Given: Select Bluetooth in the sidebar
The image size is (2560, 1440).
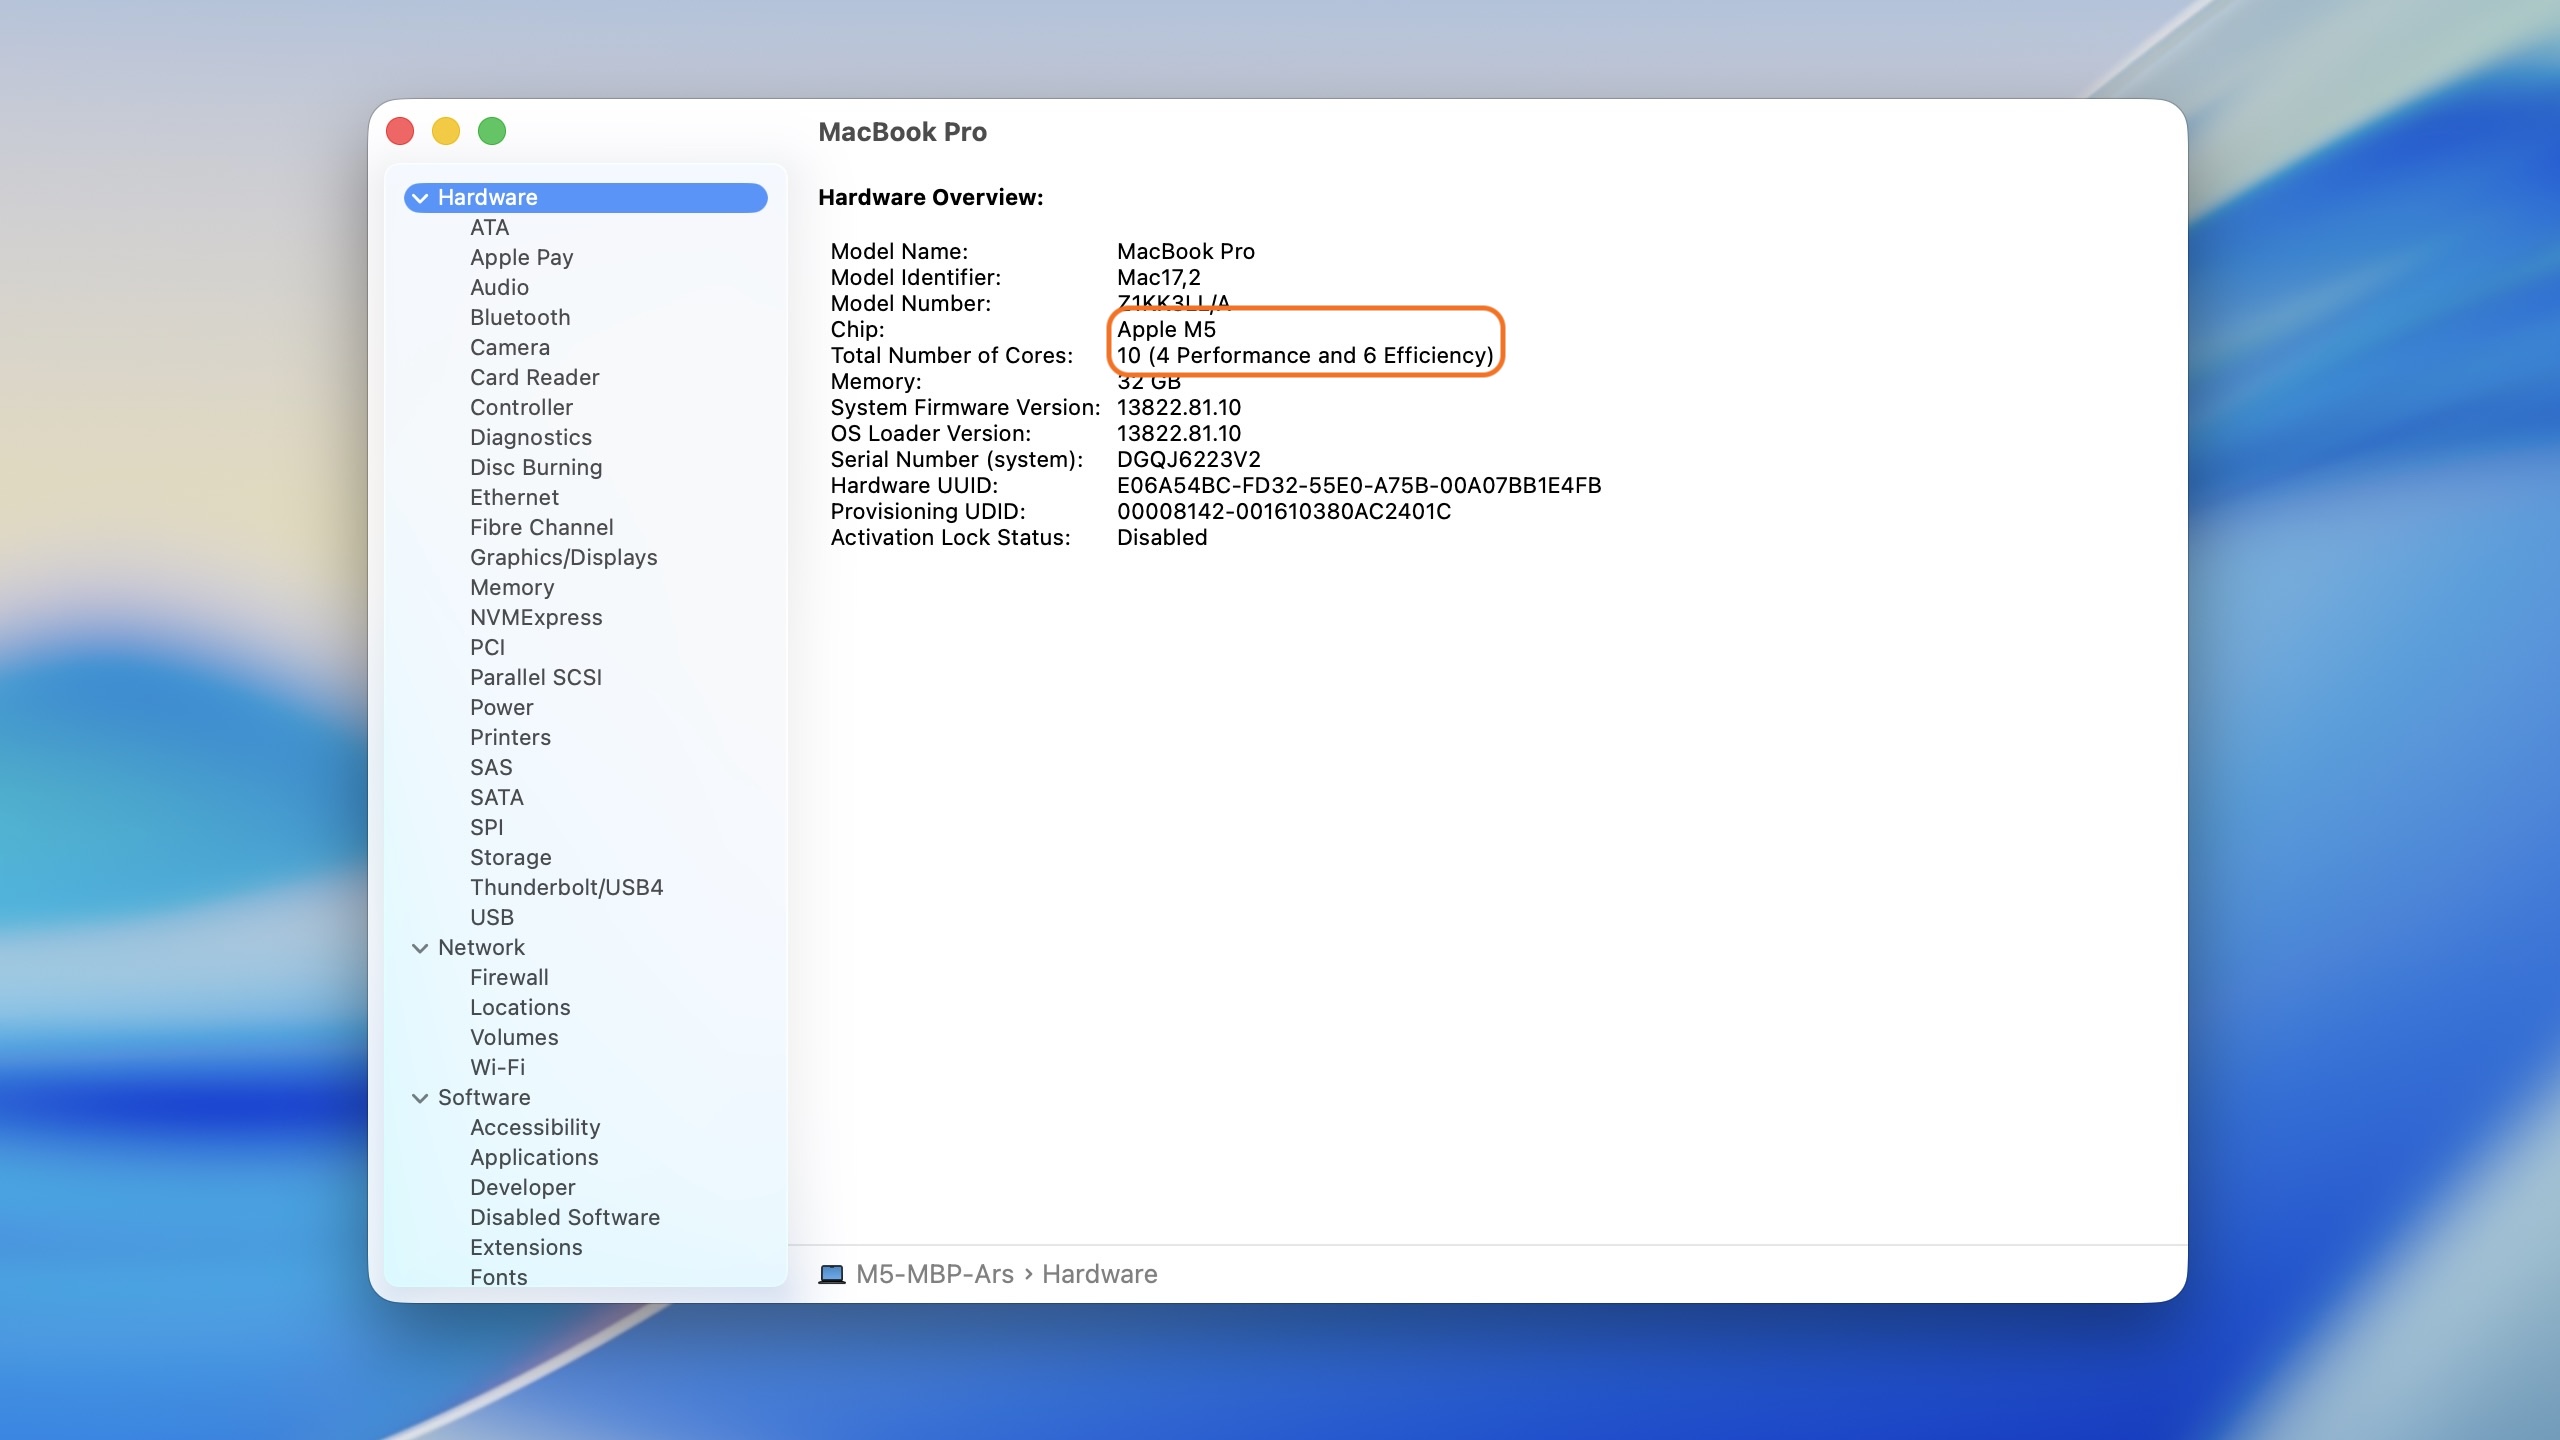Looking at the screenshot, I should pos(520,317).
